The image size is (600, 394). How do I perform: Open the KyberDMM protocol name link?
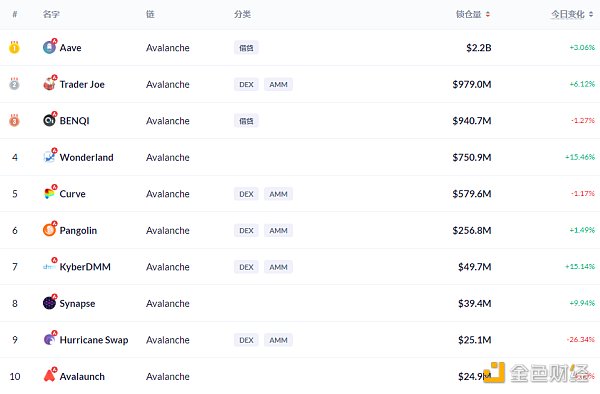pos(85,267)
